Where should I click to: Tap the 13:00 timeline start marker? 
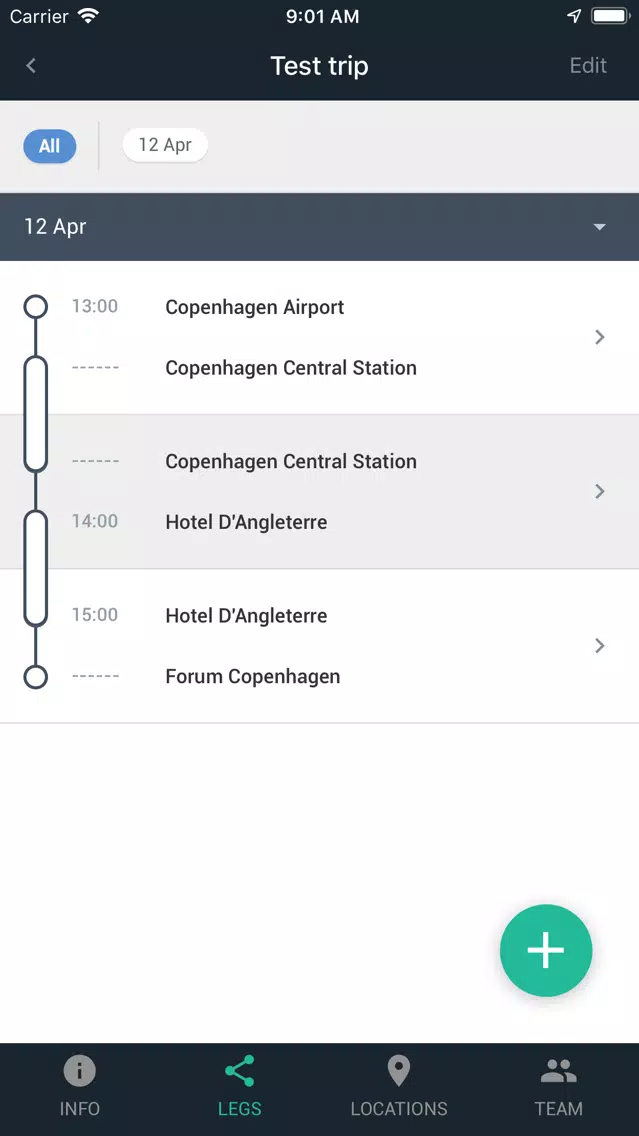point(36,306)
